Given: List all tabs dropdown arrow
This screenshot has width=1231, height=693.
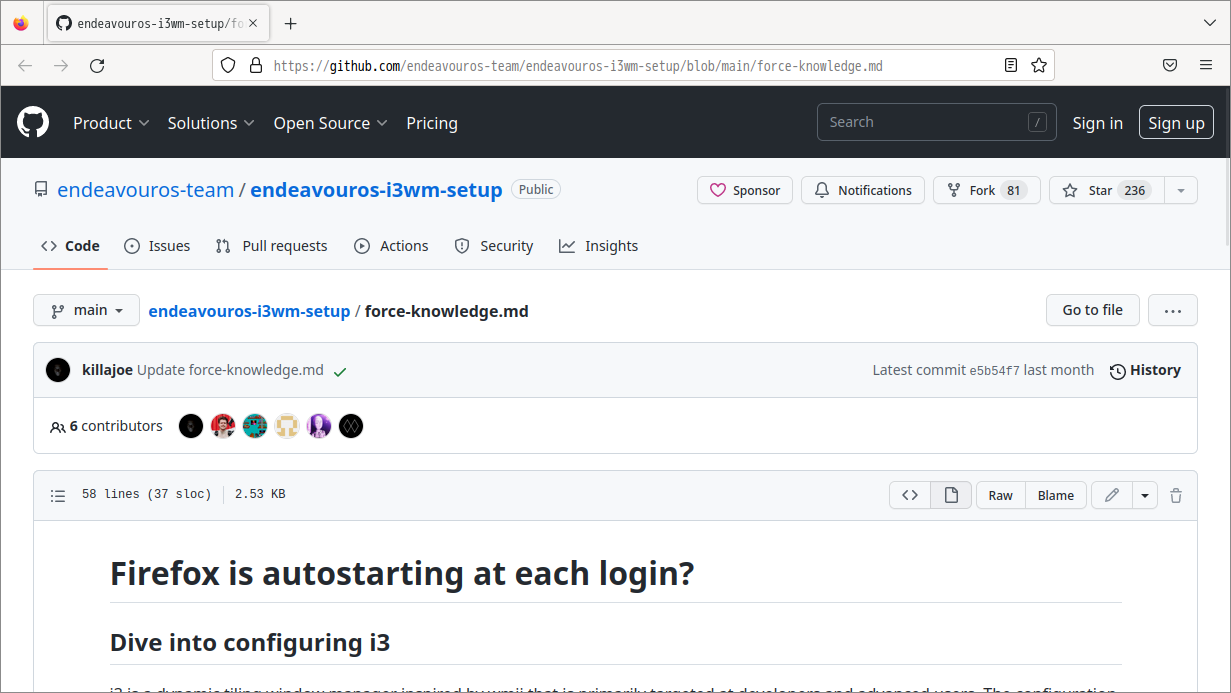Looking at the screenshot, I should pos(1209,23).
